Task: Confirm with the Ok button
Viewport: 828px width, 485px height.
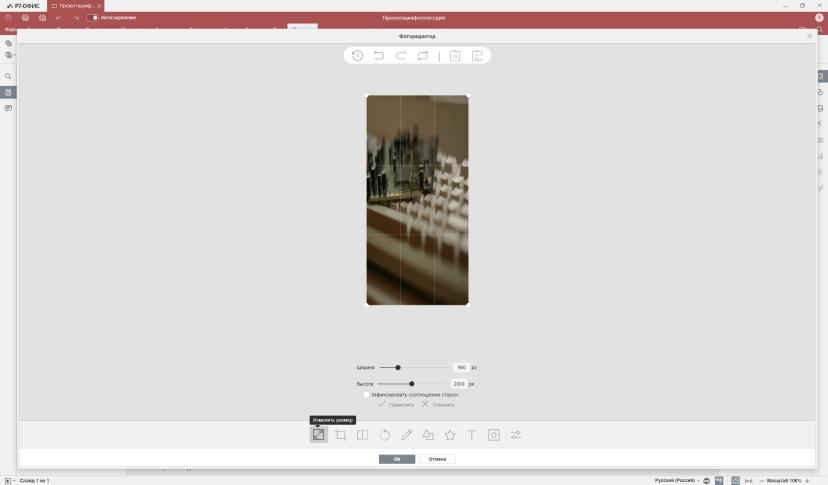Action: point(397,459)
